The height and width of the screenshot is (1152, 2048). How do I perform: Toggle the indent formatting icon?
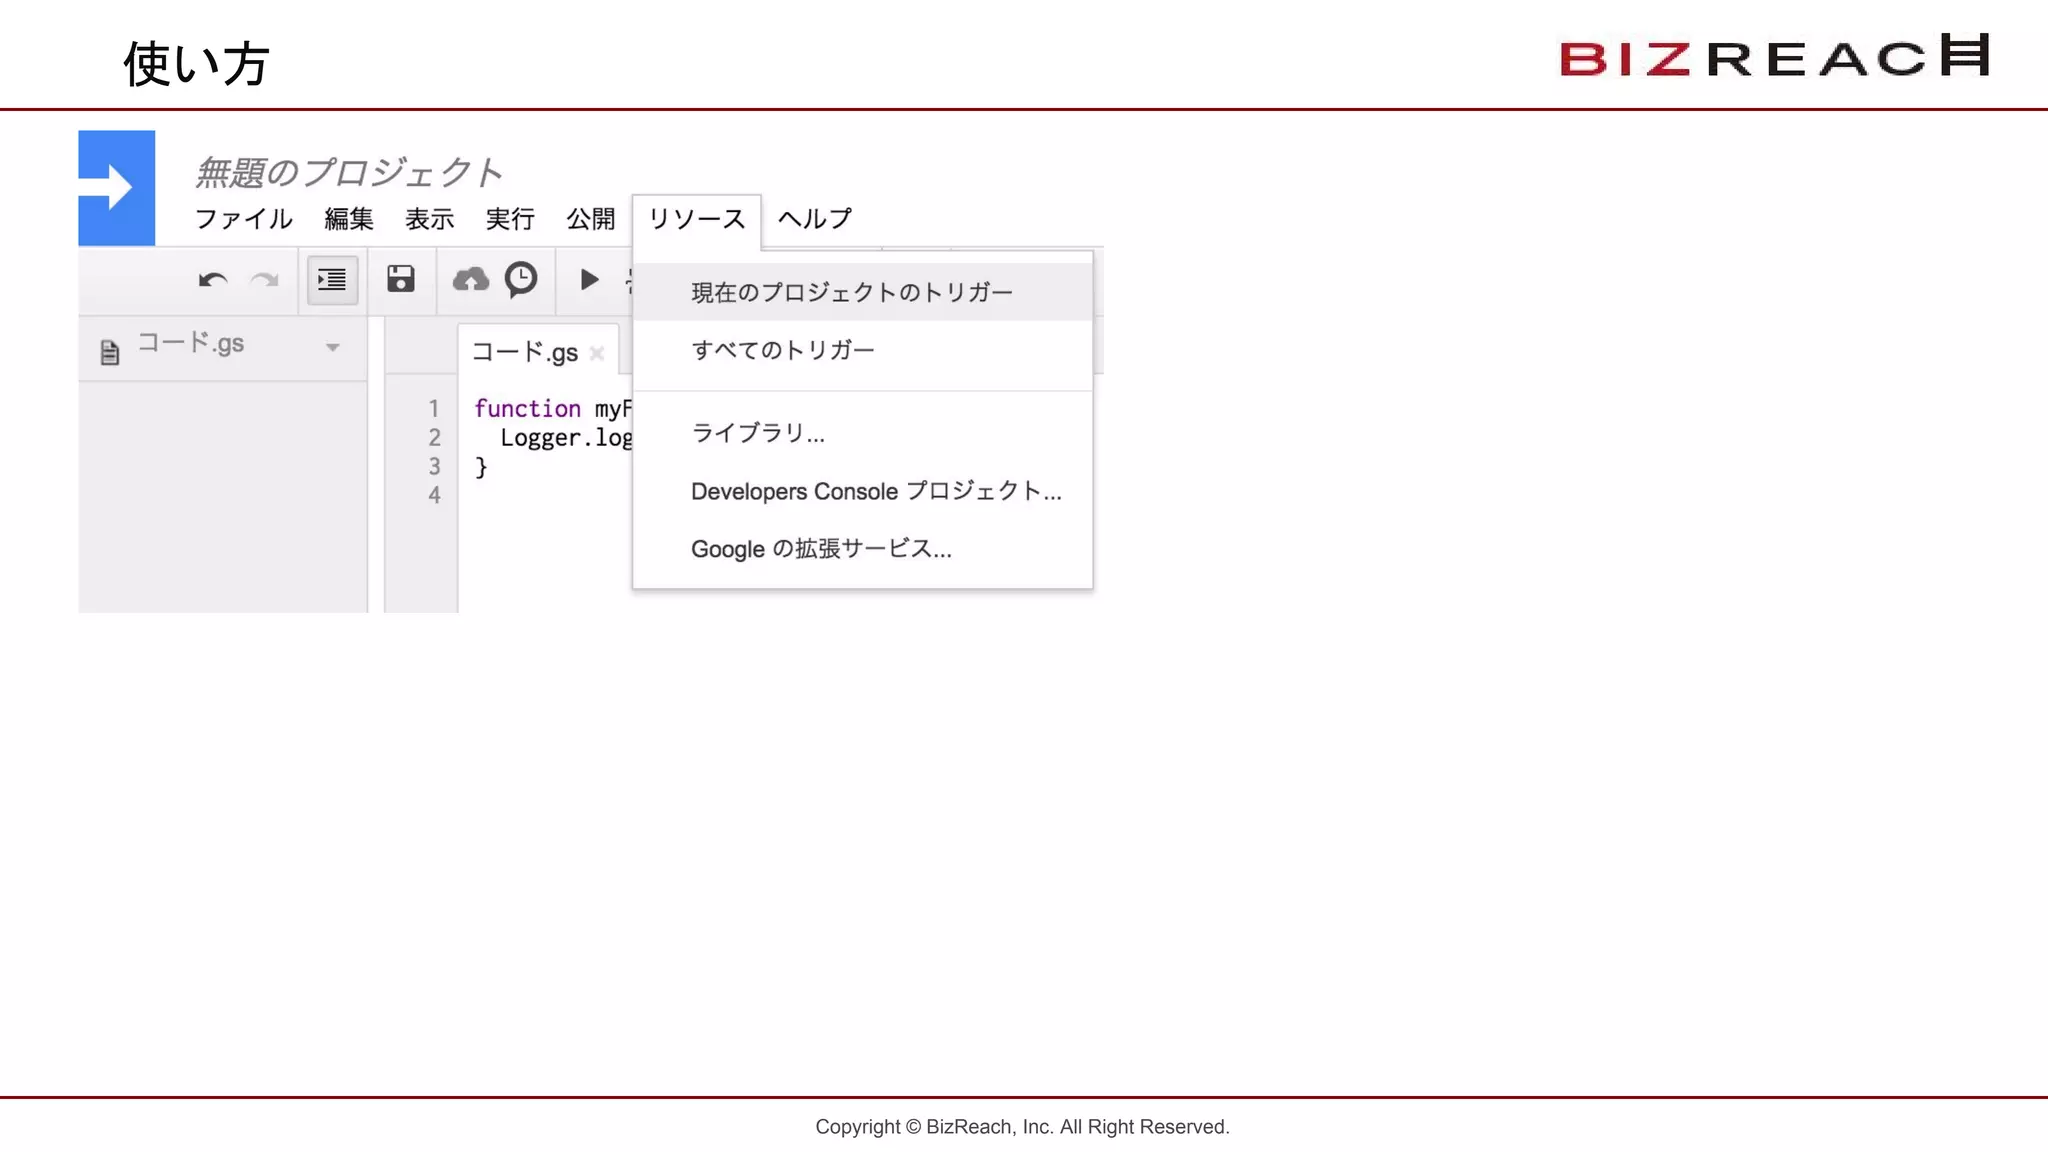332,280
